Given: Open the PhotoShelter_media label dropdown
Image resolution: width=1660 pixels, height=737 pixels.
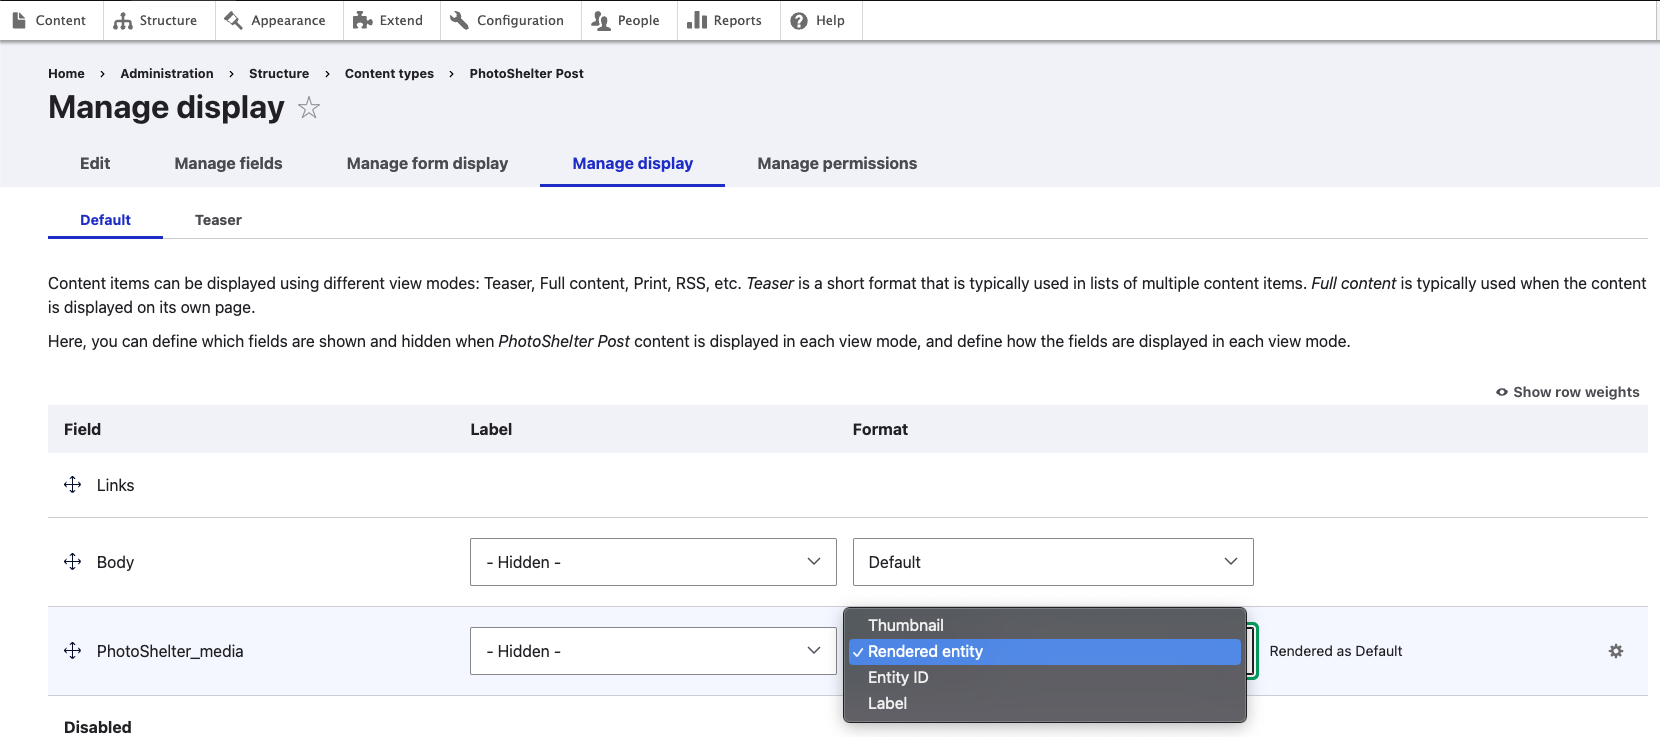Looking at the screenshot, I should point(653,651).
